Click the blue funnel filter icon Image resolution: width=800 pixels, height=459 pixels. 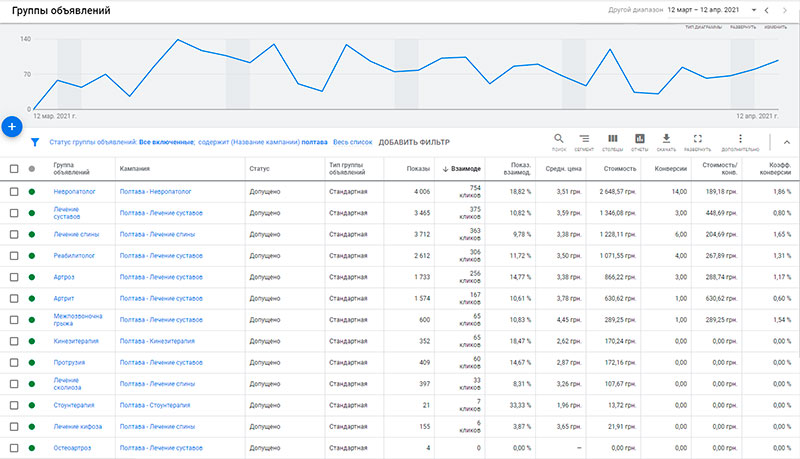35,142
